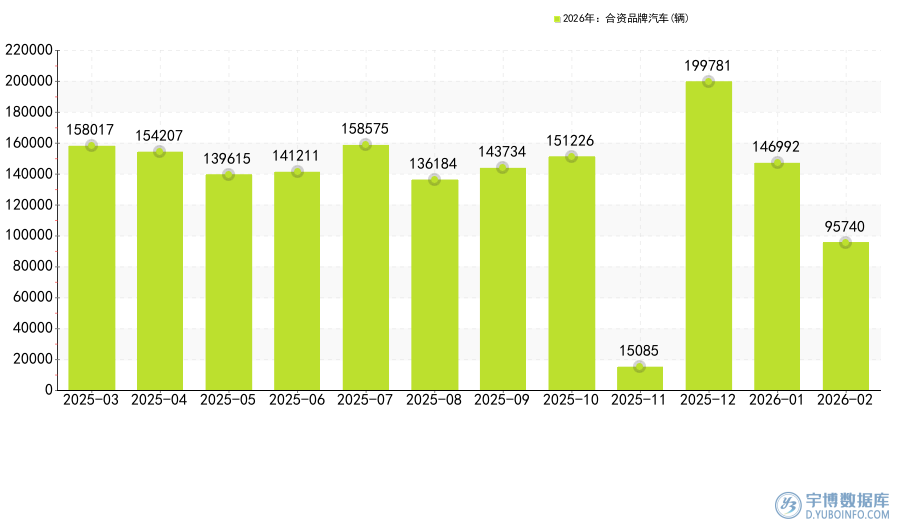Click the 2025-03 bar data point marker
This screenshot has height=530, width=900.
91,146
